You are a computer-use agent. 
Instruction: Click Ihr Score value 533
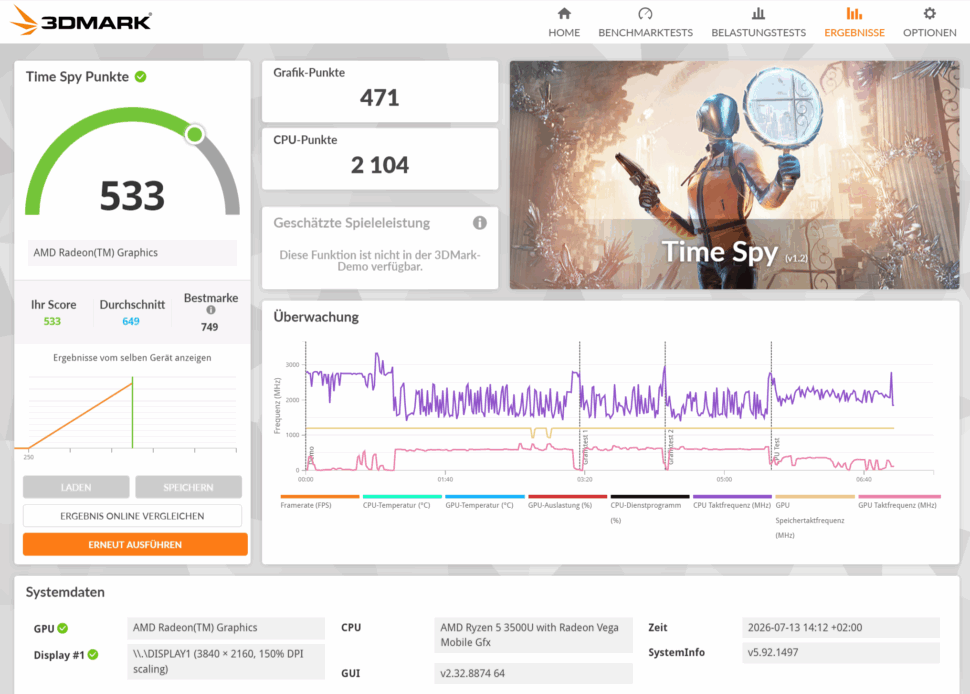[x=52, y=321]
